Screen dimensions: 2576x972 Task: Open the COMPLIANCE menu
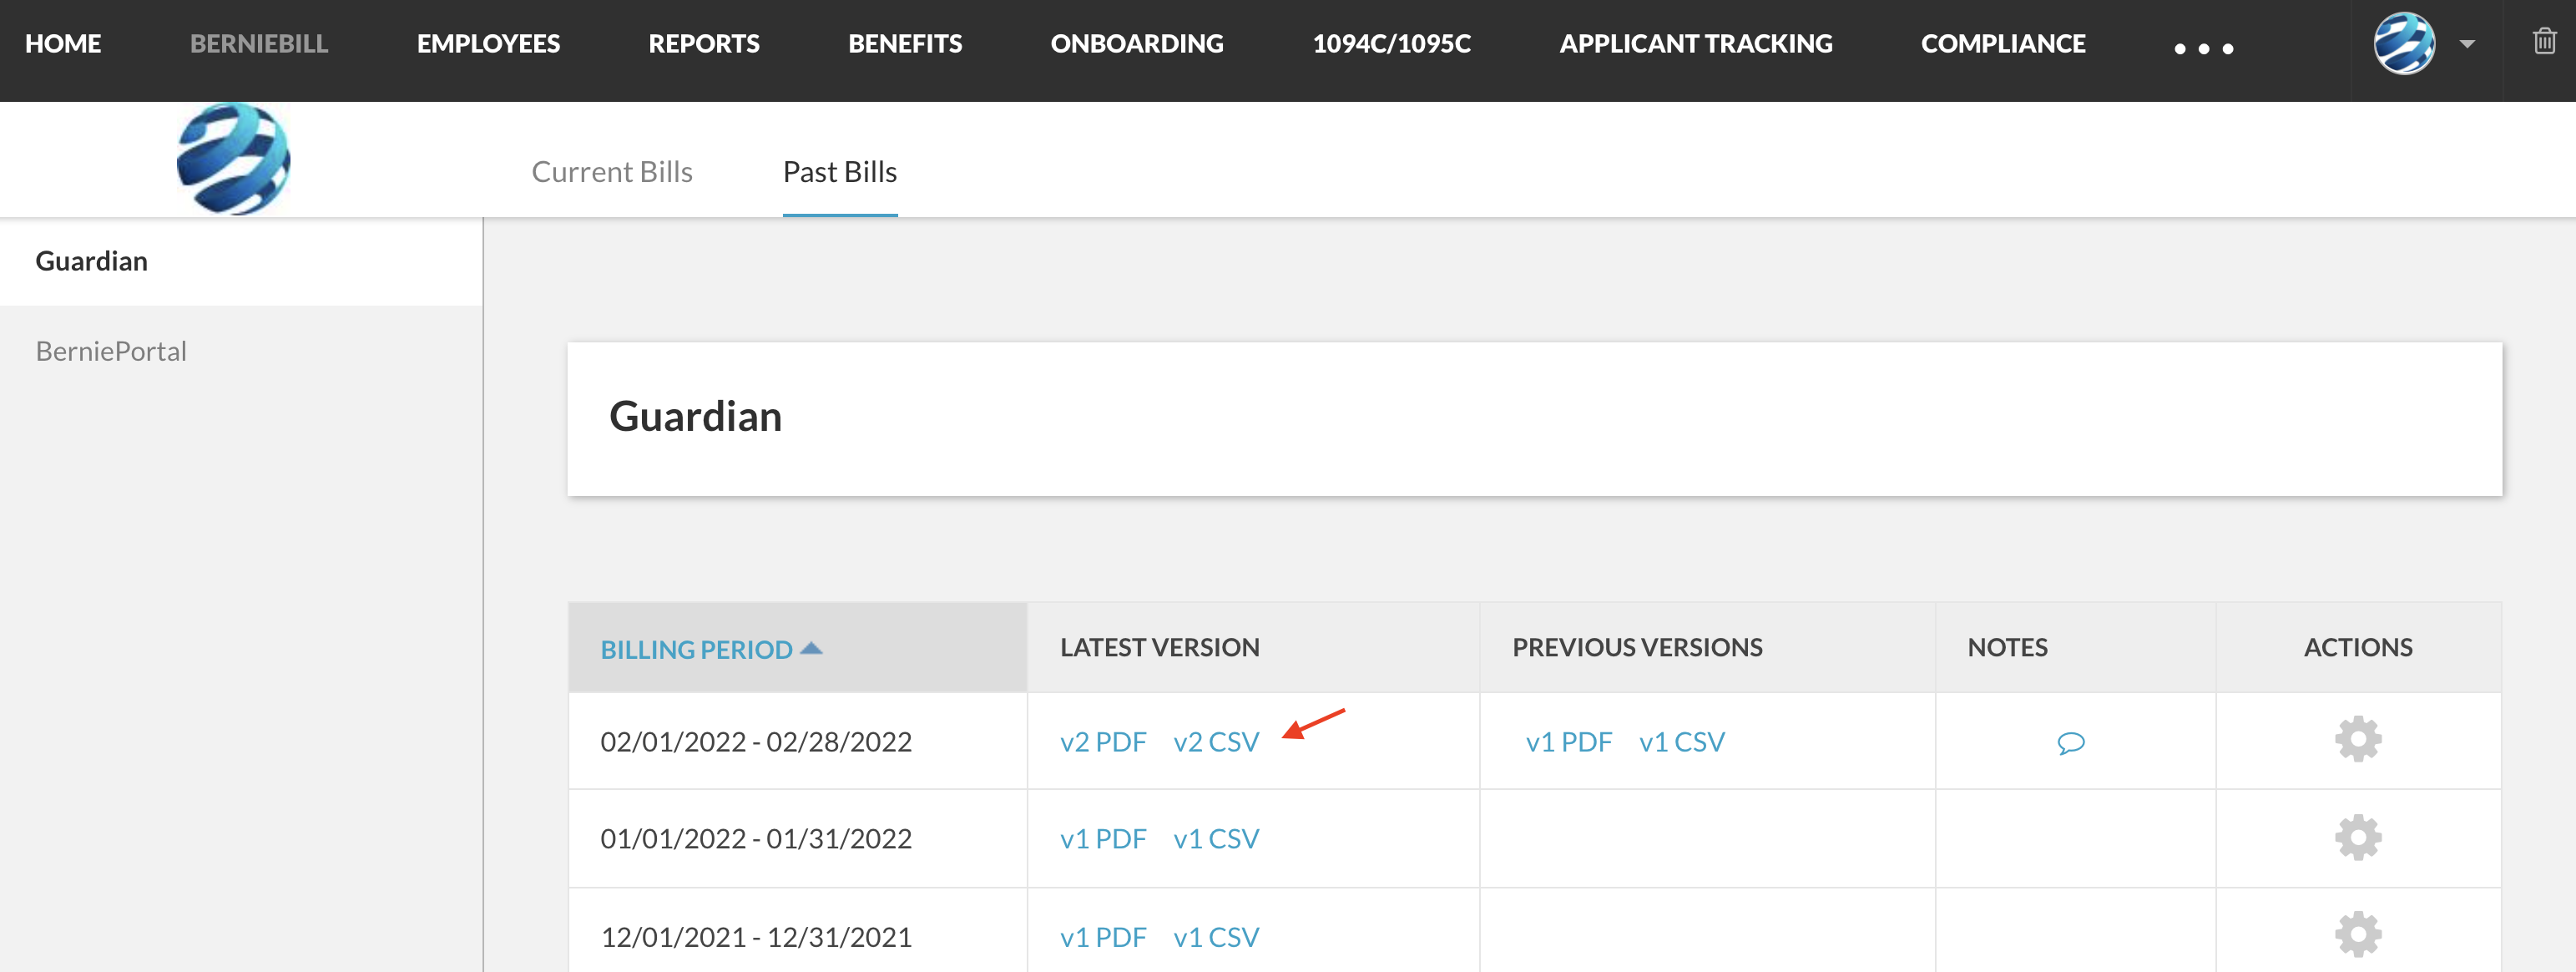(x=2003, y=44)
